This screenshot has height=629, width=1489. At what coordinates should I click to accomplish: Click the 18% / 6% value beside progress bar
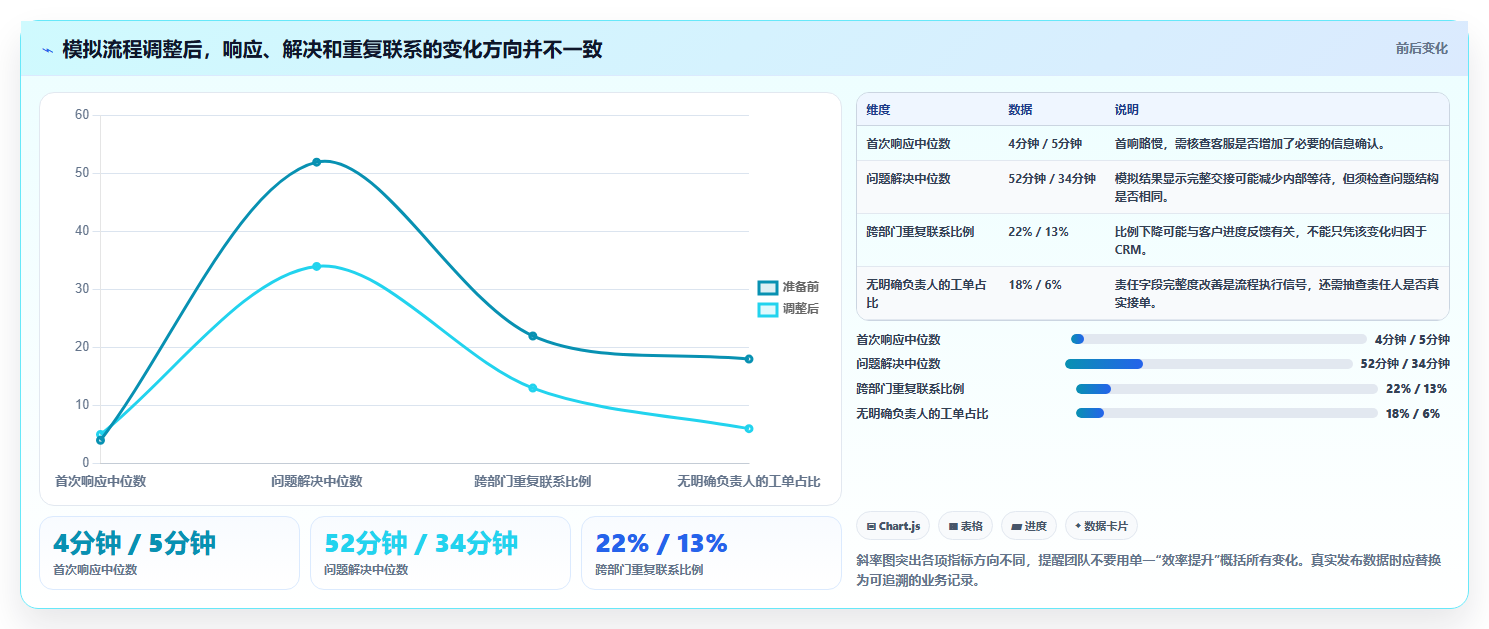tap(1413, 413)
